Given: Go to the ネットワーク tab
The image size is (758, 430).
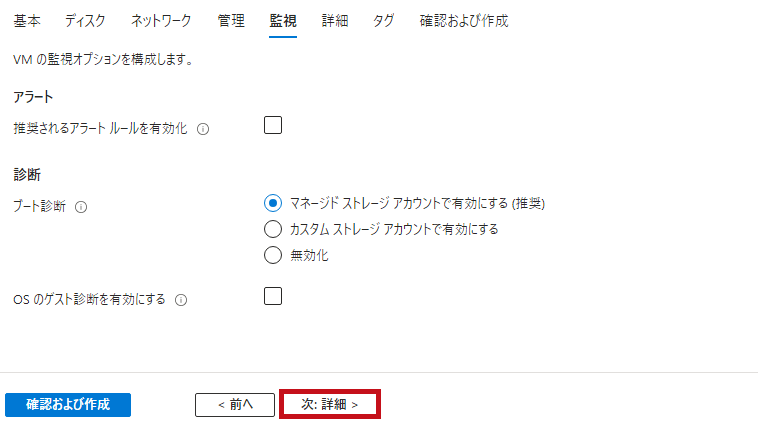Looking at the screenshot, I should tap(161, 21).
